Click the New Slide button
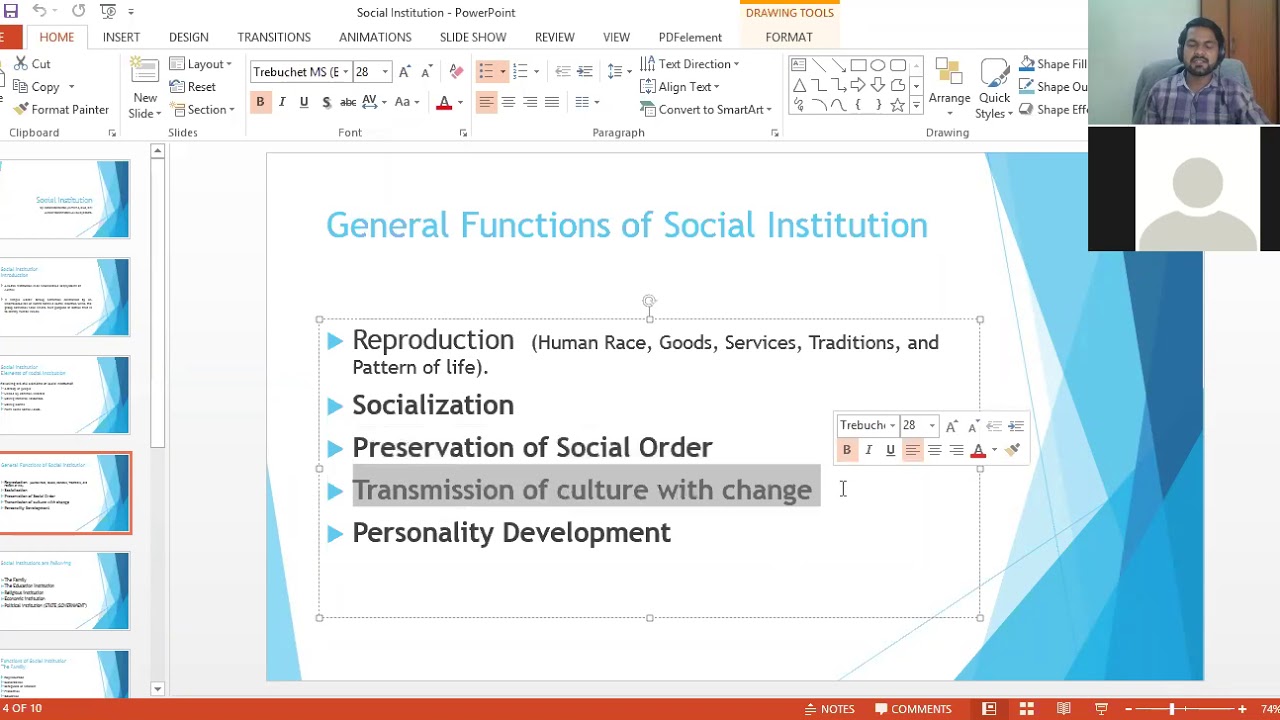This screenshot has height=720, width=1280. point(145,90)
